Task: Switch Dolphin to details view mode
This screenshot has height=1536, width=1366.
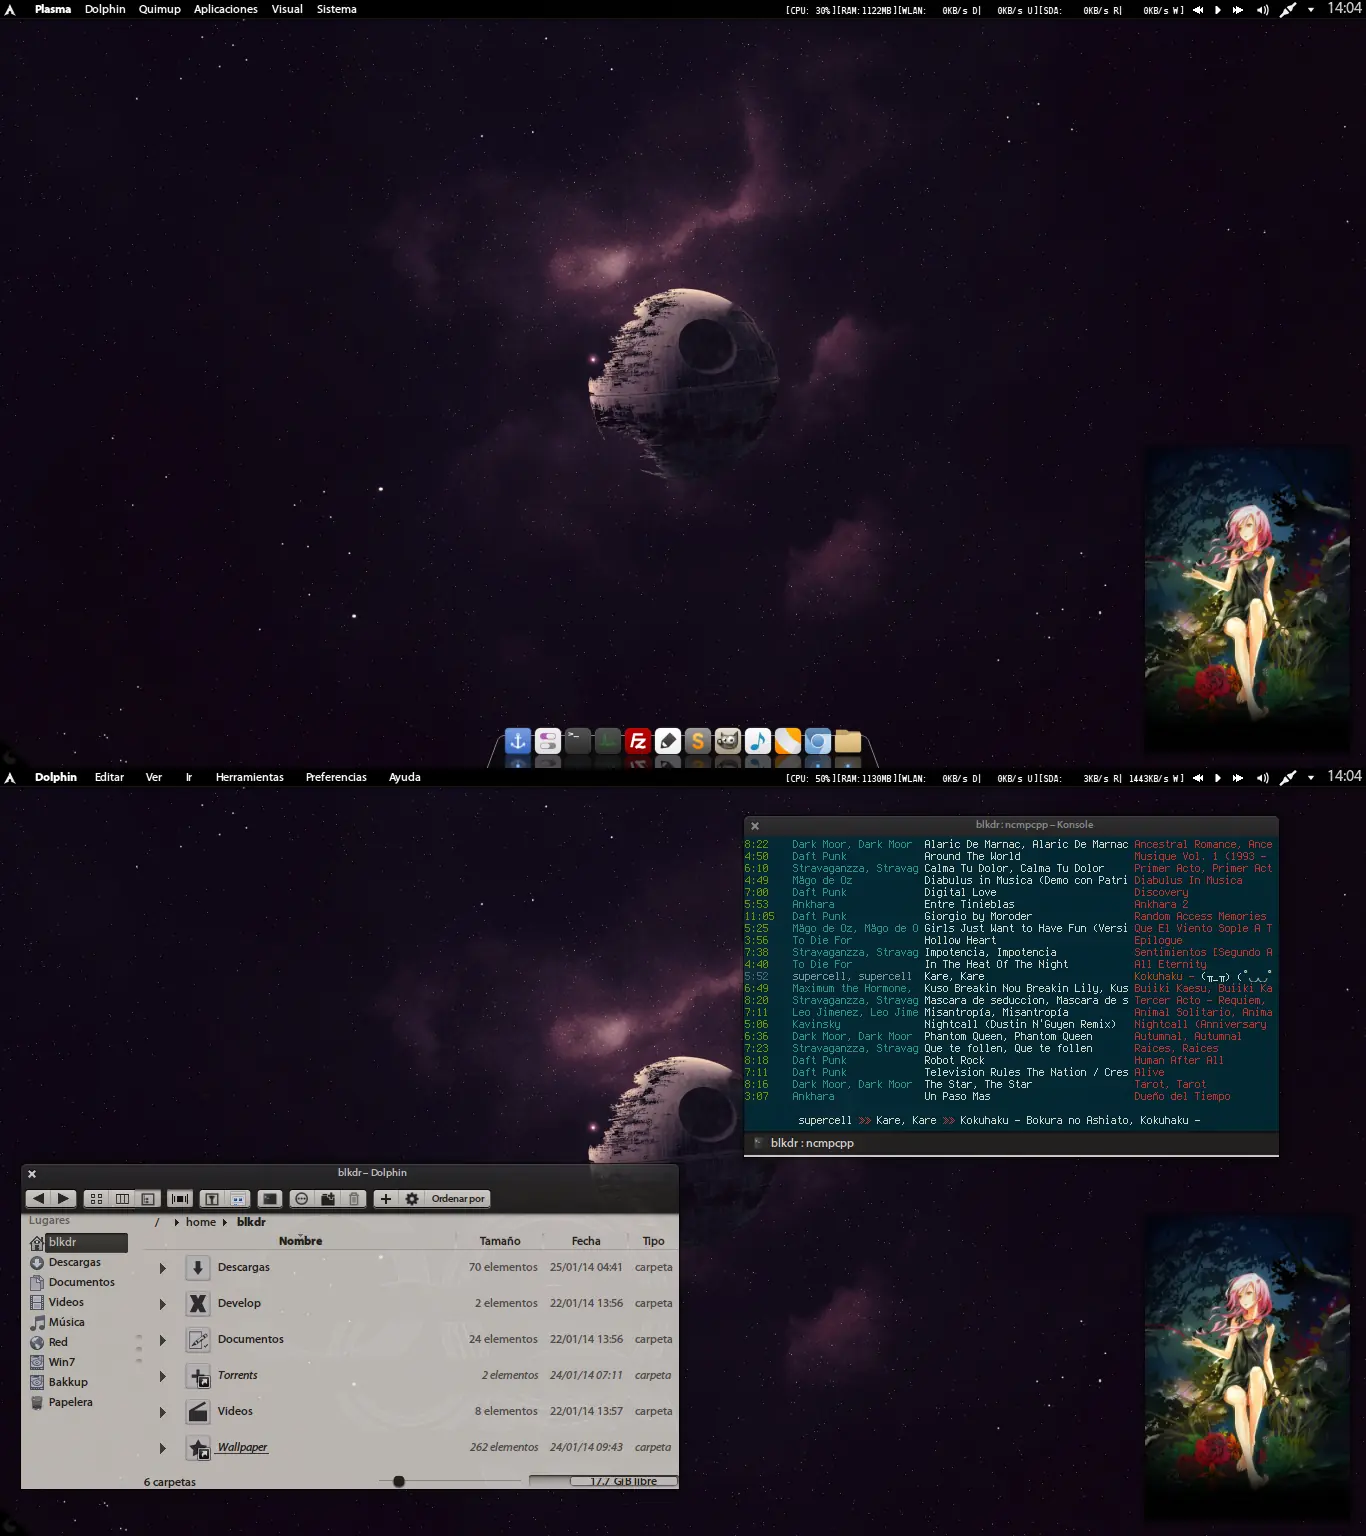Action: tap(147, 1198)
